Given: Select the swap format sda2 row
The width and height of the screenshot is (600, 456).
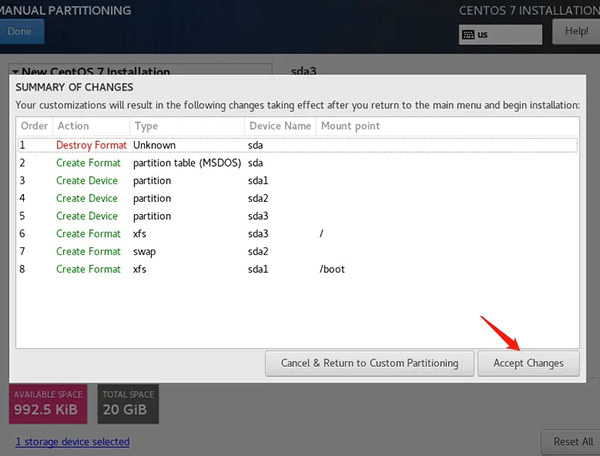Looking at the screenshot, I should [x=298, y=251].
